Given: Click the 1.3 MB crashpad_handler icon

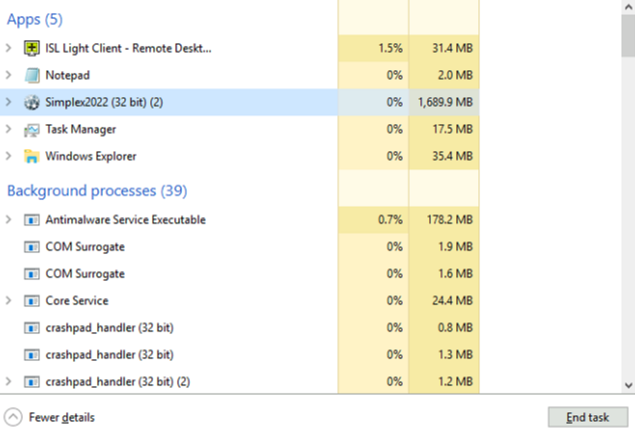Looking at the screenshot, I should pos(32,355).
